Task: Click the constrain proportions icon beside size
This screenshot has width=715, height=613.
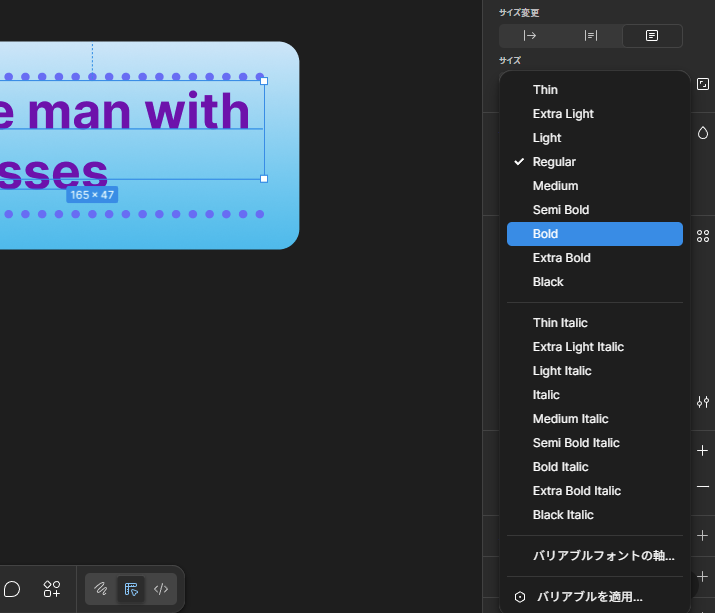Action: (702, 84)
